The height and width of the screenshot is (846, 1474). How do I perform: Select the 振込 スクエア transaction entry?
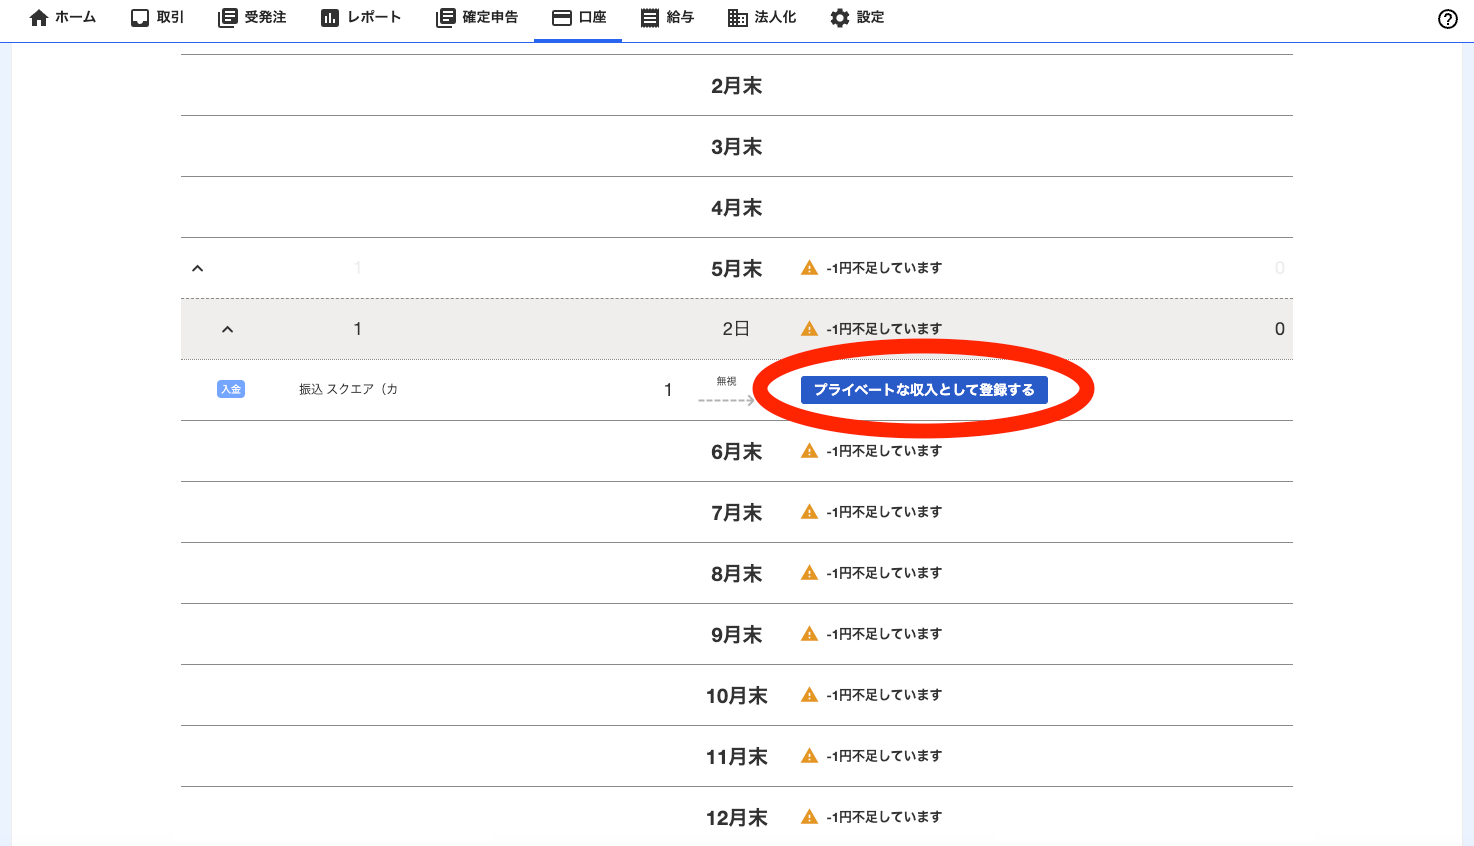point(348,389)
